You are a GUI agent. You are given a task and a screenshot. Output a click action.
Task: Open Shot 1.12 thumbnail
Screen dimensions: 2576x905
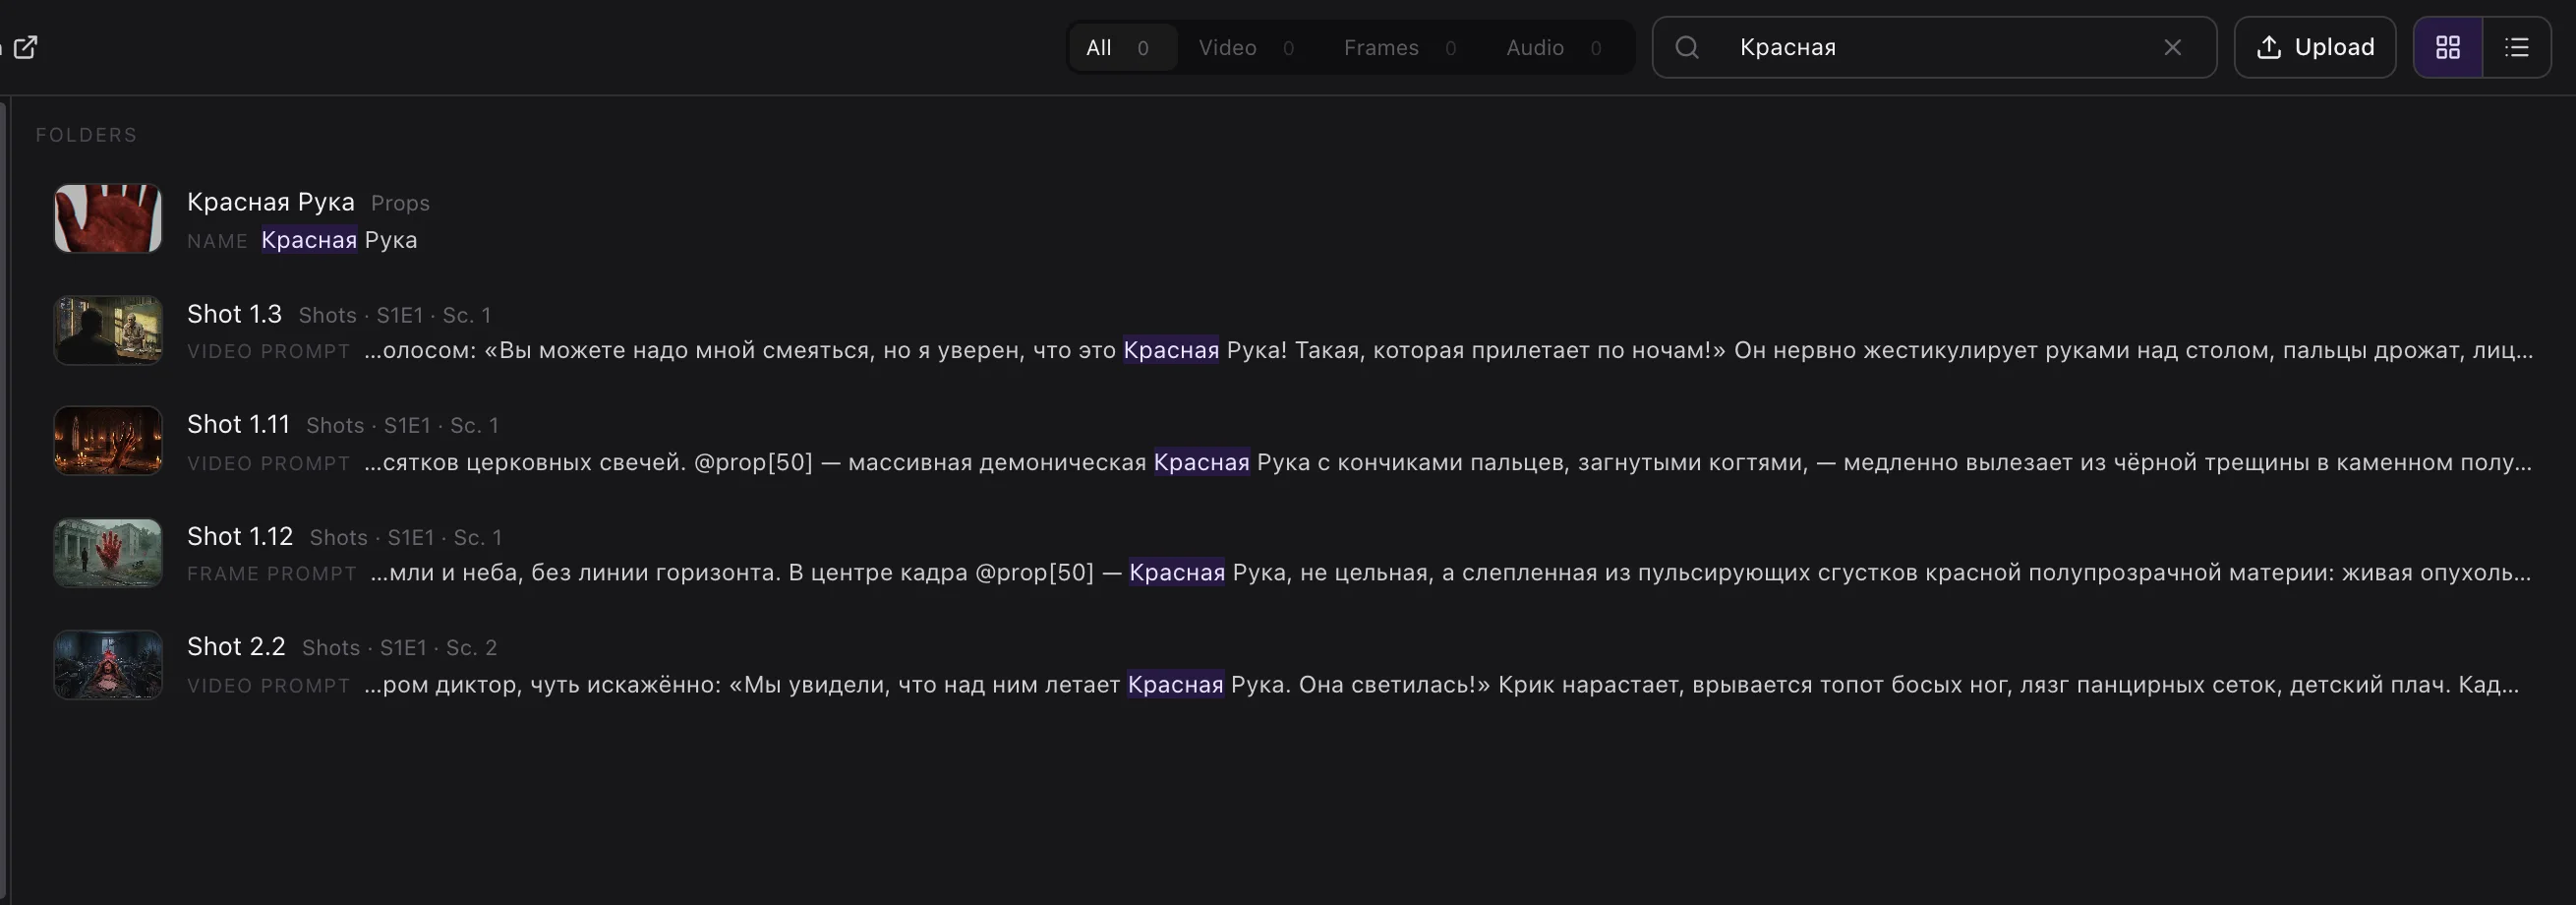[108, 552]
